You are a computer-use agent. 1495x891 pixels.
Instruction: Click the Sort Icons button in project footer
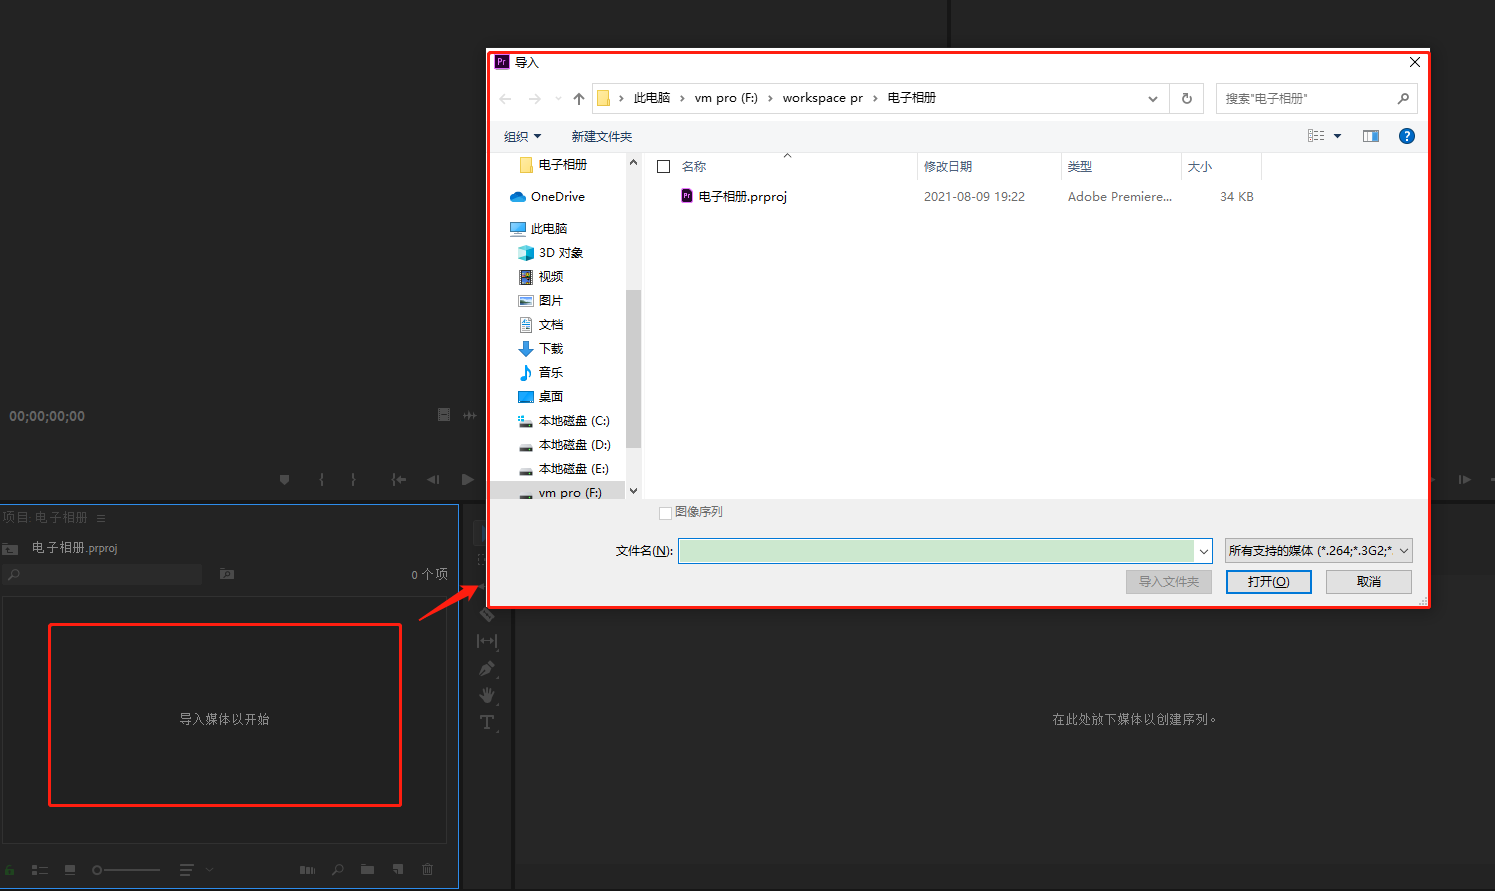pyautogui.click(x=186, y=870)
